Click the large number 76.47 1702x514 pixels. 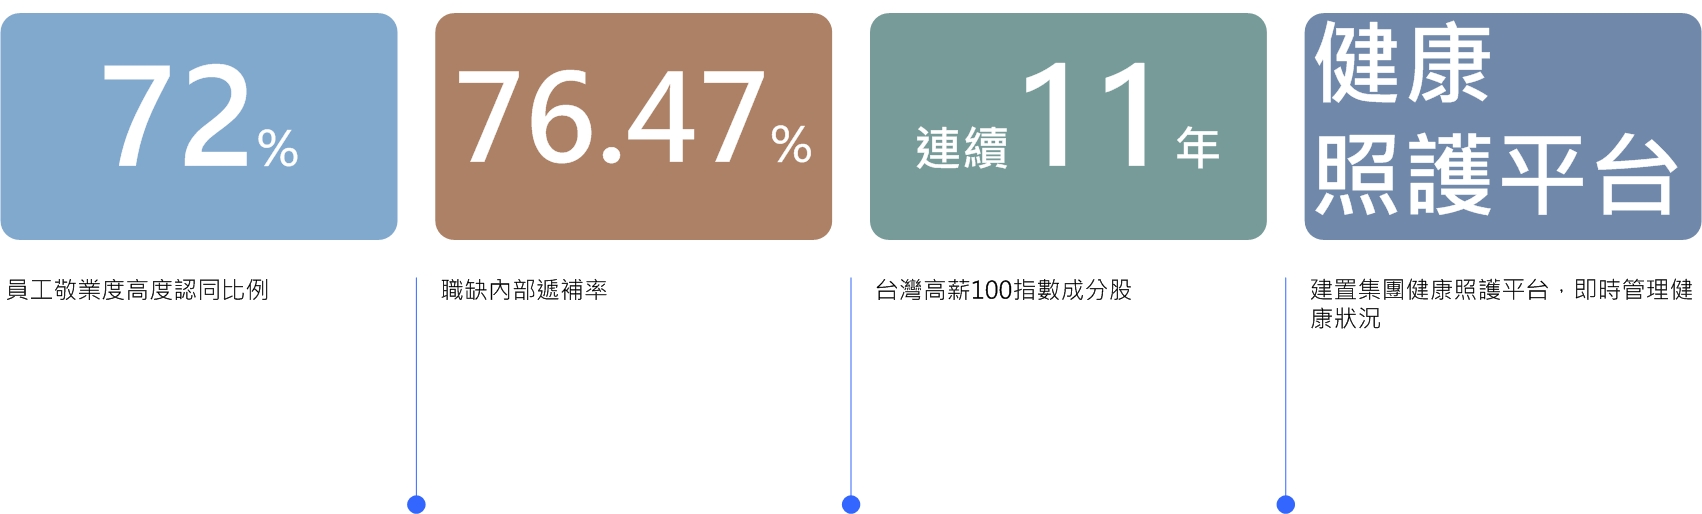click(x=611, y=117)
